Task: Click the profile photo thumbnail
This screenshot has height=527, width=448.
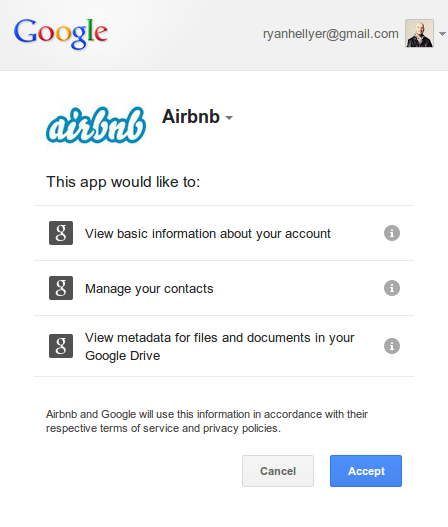Action: point(419,33)
